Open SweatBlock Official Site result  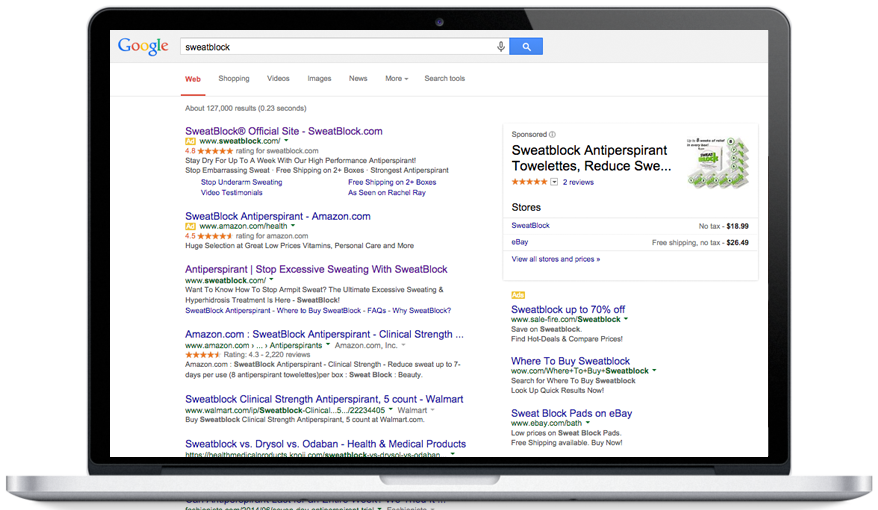[x=284, y=131]
